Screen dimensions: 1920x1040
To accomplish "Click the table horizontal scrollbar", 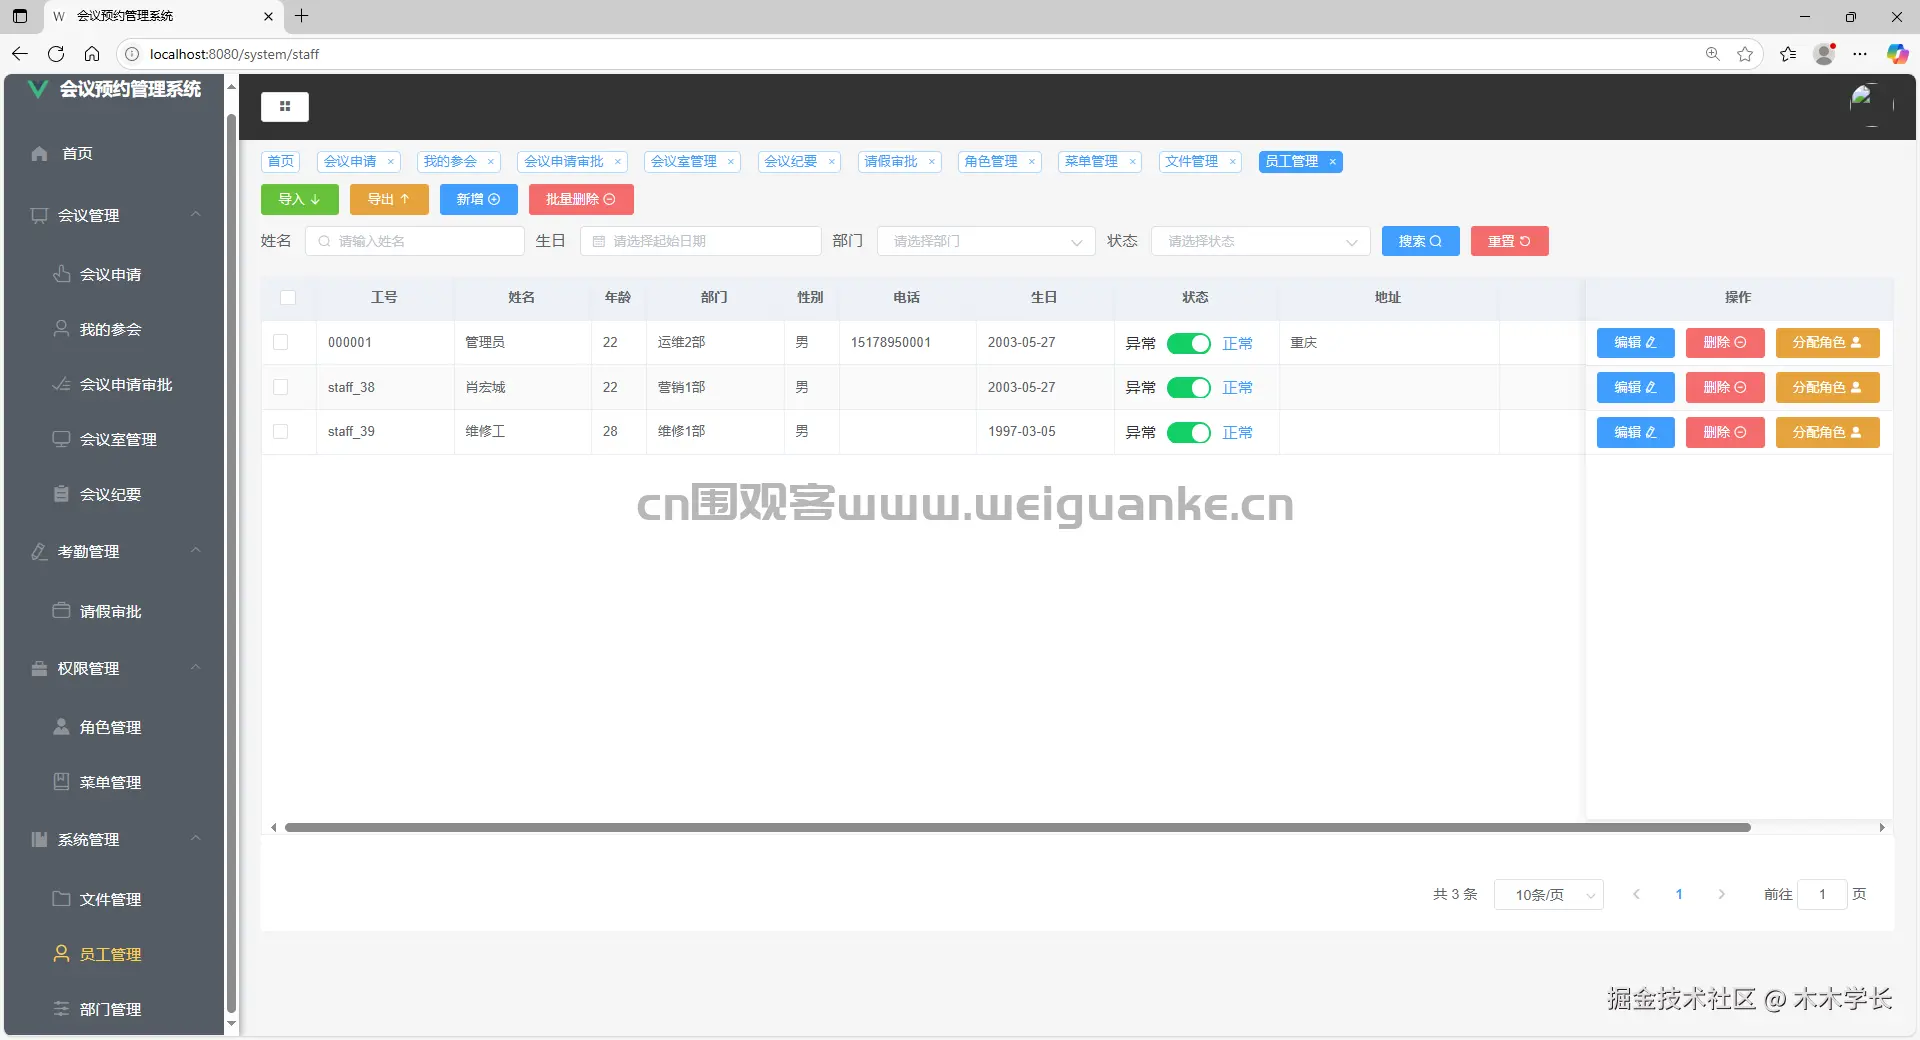I will (x=1018, y=827).
